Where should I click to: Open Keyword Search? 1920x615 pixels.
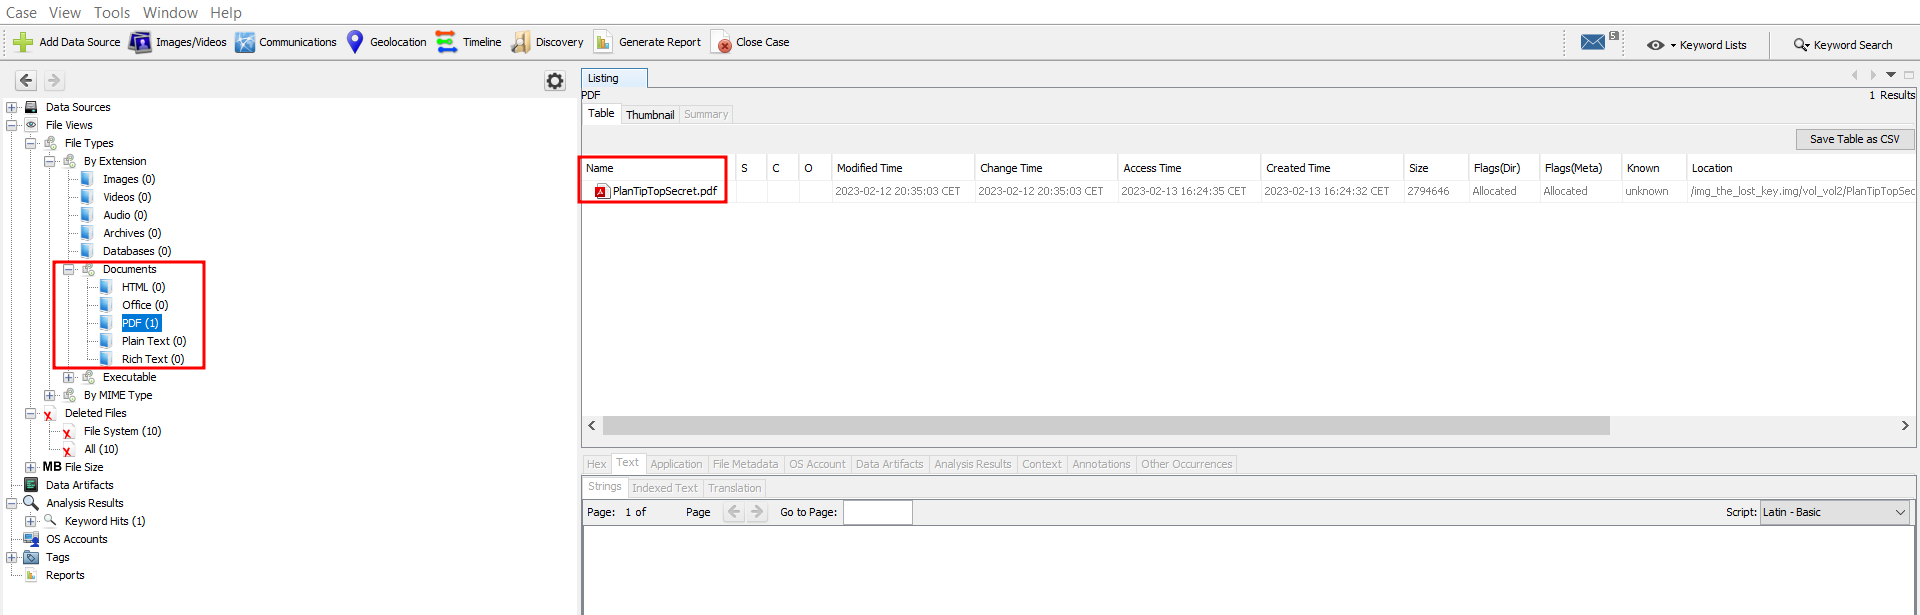pyautogui.click(x=1843, y=45)
